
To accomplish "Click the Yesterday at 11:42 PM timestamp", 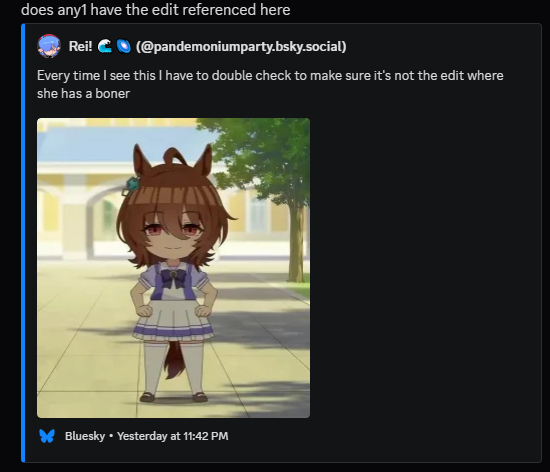I will [x=173, y=436].
